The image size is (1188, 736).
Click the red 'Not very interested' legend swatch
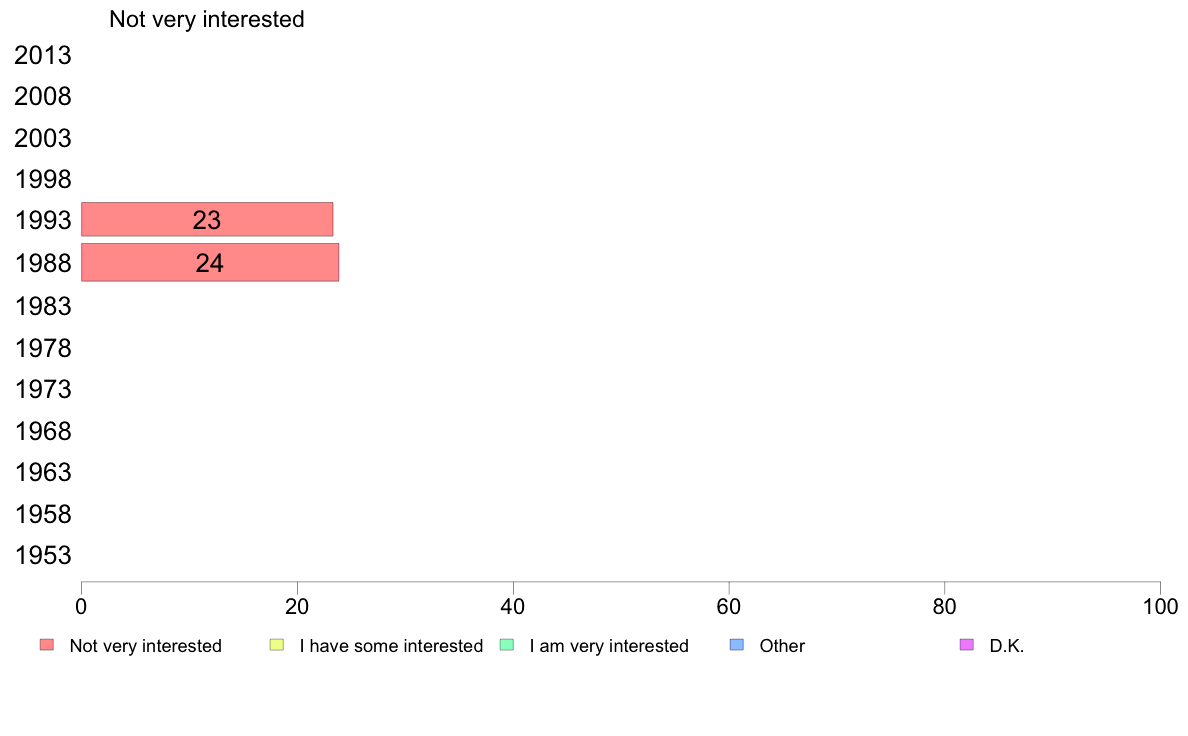coord(46,645)
